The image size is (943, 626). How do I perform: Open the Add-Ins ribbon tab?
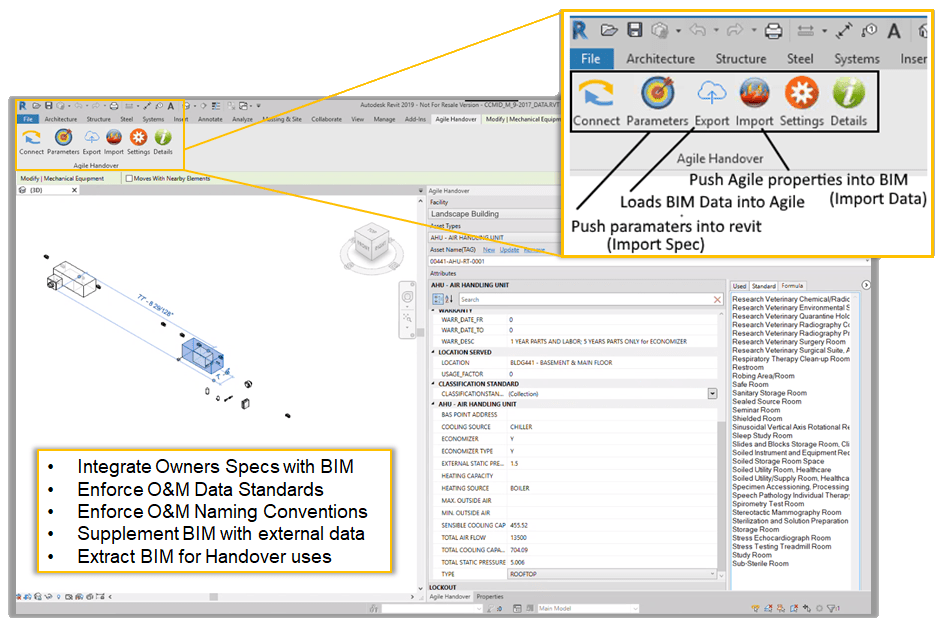(415, 119)
